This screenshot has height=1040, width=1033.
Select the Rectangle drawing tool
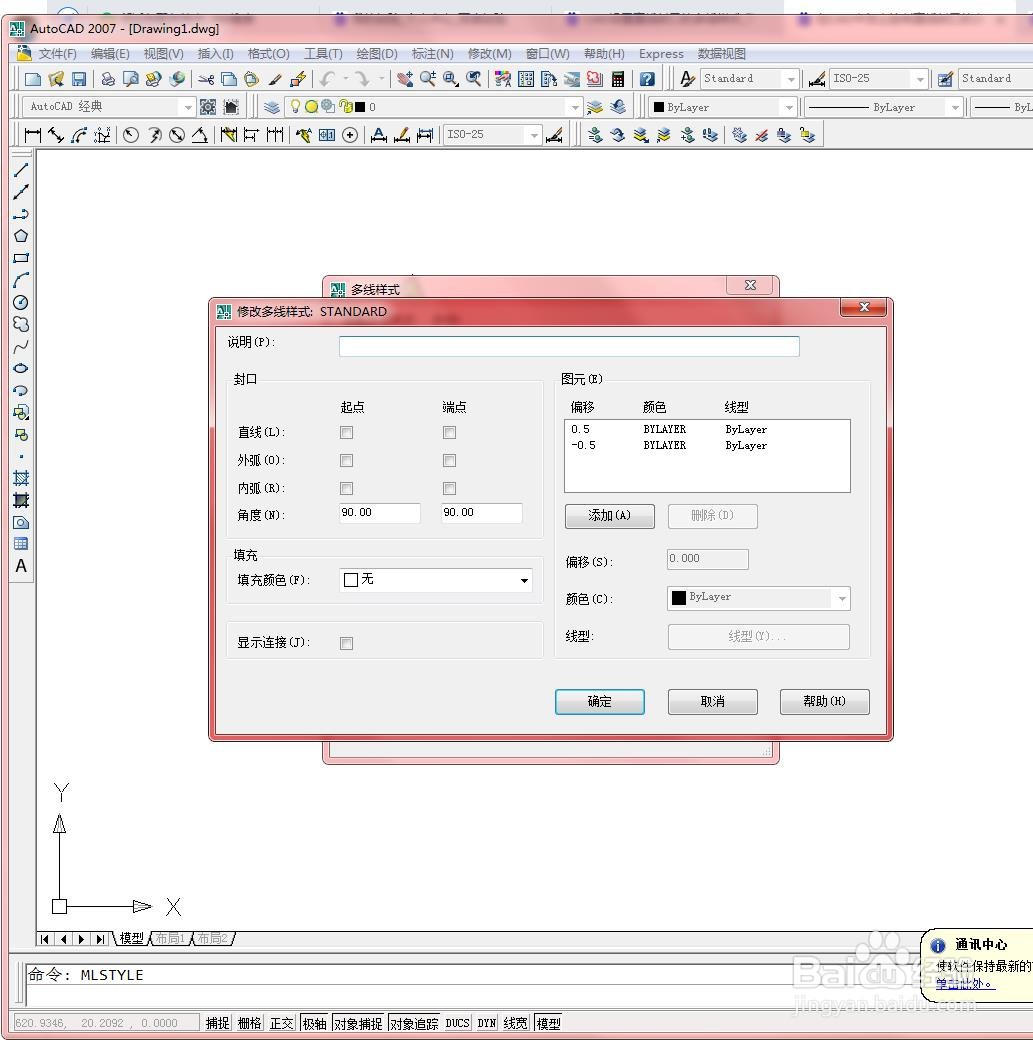click(21, 258)
